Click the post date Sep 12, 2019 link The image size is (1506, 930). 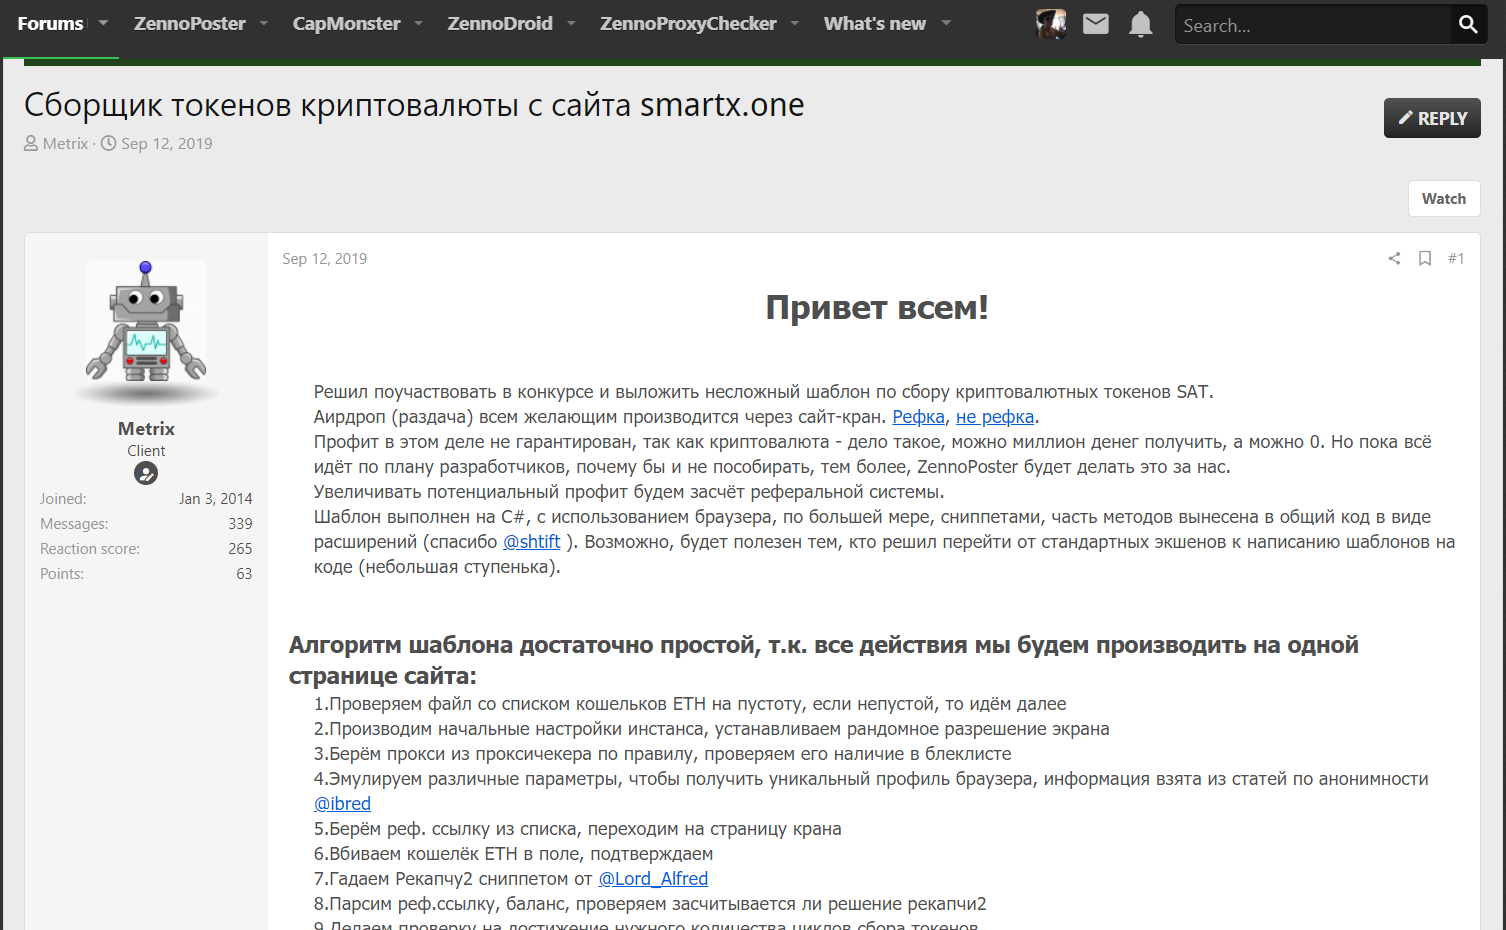[324, 258]
